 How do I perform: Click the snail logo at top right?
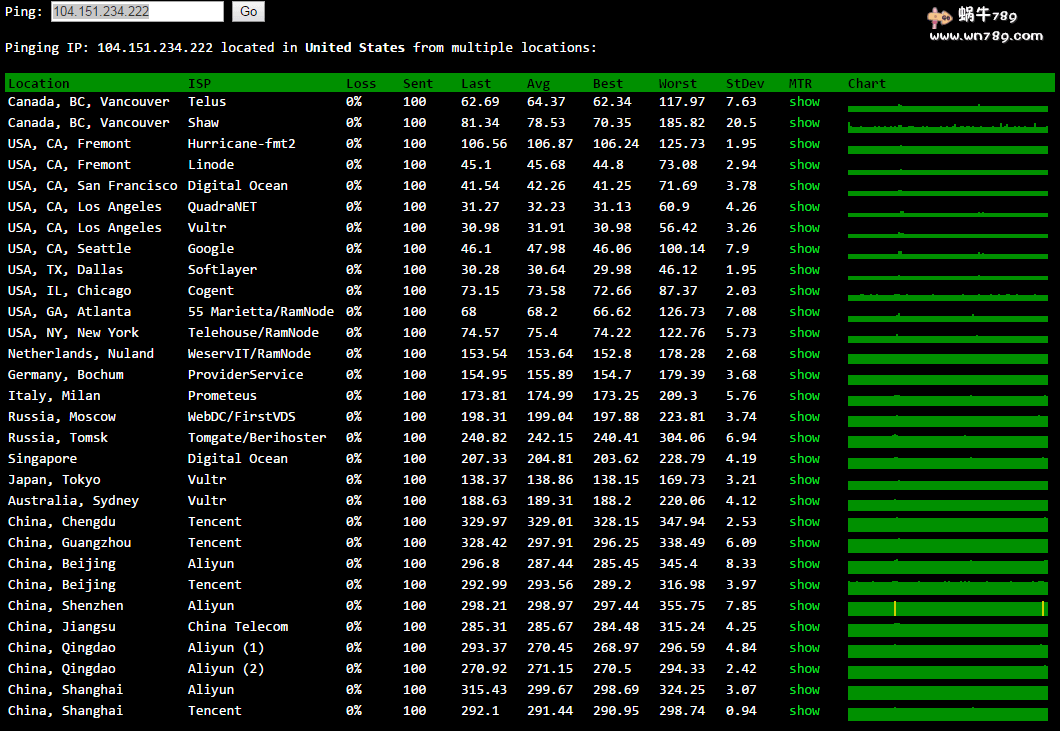938,17
